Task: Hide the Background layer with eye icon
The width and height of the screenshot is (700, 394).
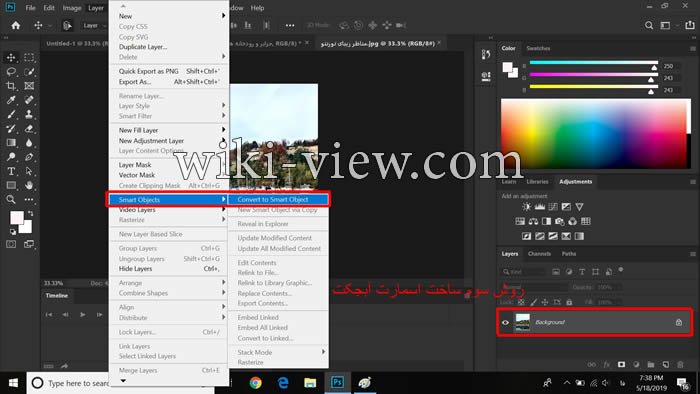Action: [505, 322]
